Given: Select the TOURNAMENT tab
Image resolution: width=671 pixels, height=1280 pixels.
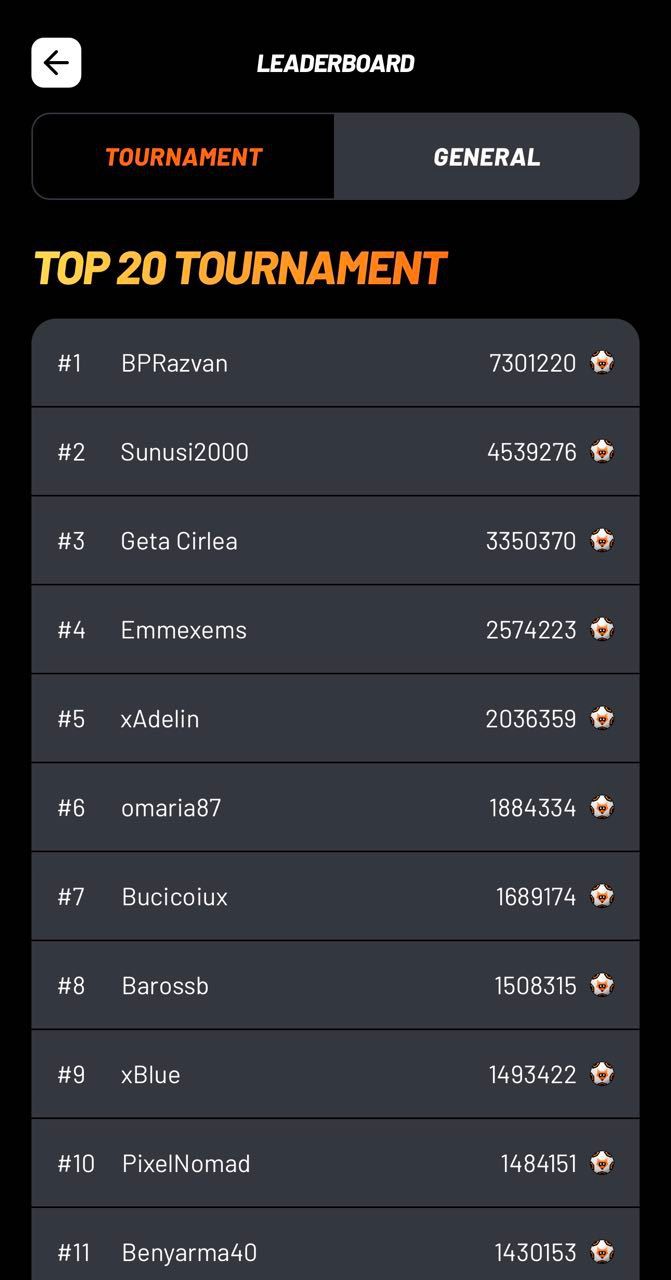Looking at the screenshot, I should pos(184,156).
